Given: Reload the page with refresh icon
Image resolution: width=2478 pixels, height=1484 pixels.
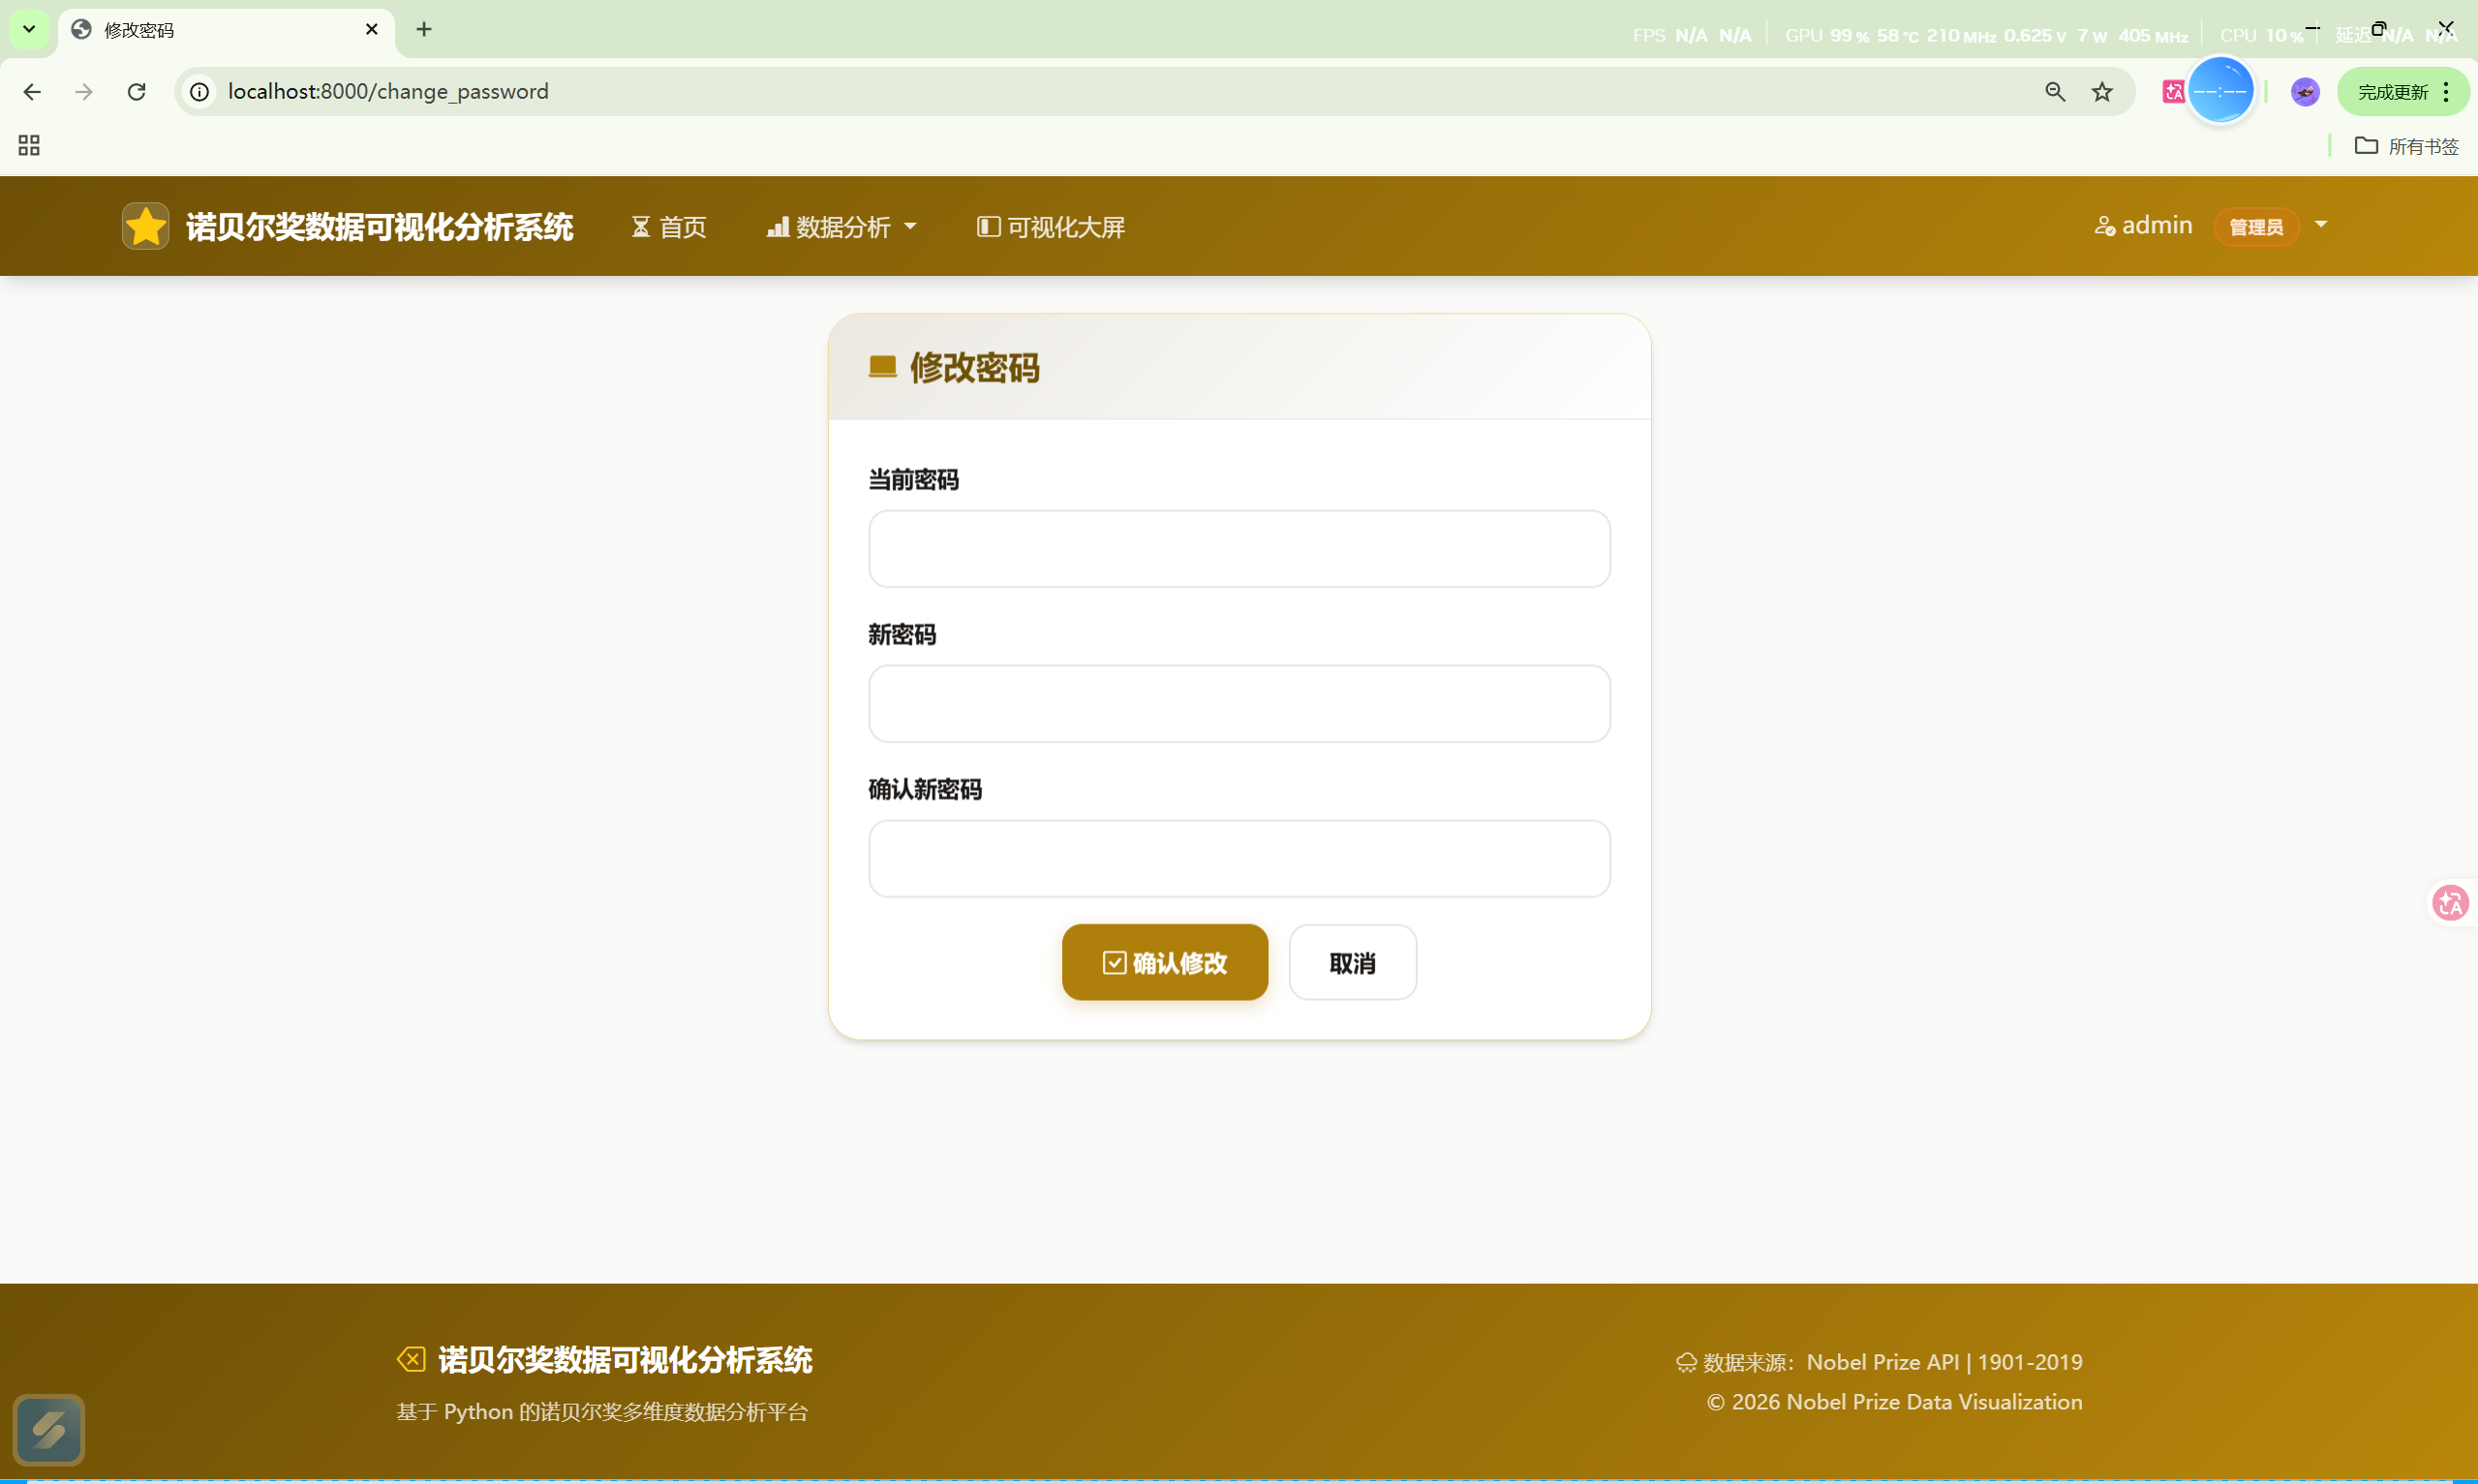Looking at the screenshot, I should pyautogui.click(x=137, y=92).
